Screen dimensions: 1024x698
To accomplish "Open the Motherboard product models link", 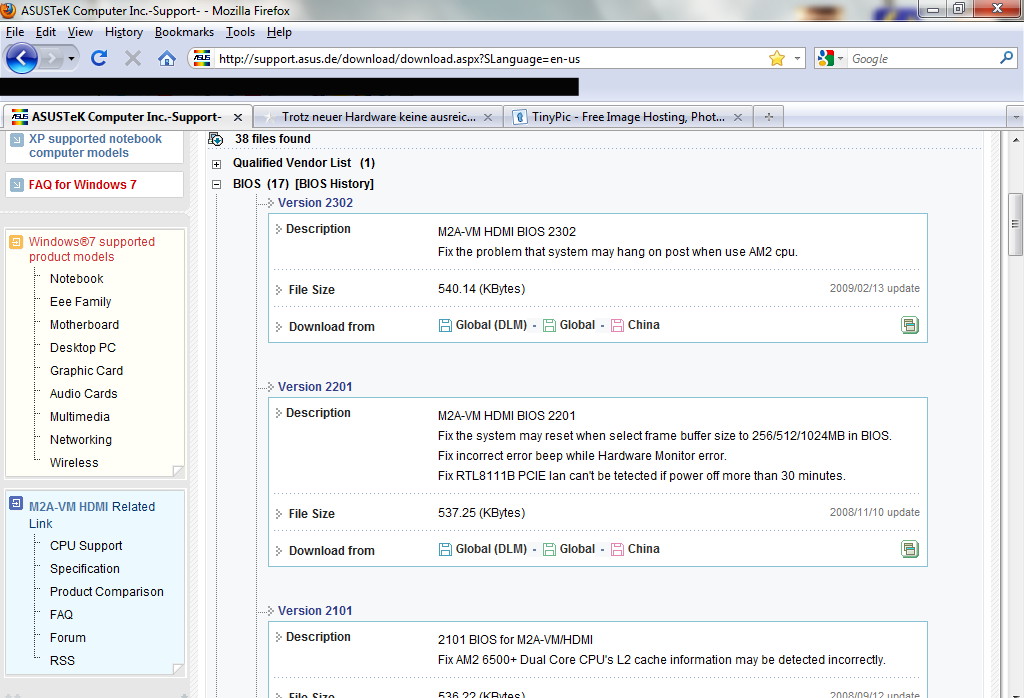I will 84,325.
